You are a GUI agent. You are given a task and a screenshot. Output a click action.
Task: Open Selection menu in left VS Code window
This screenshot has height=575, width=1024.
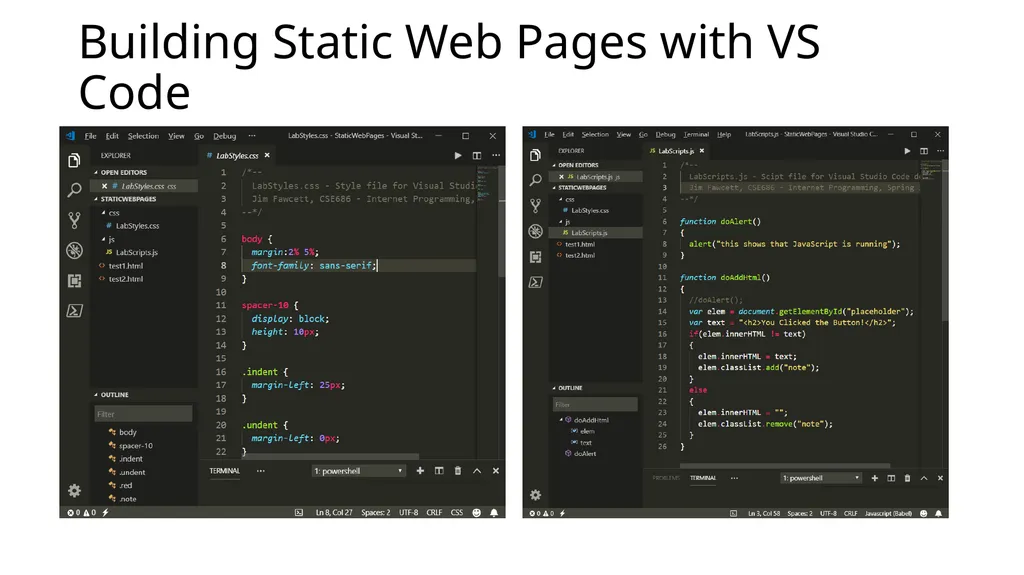pos(143,136)
